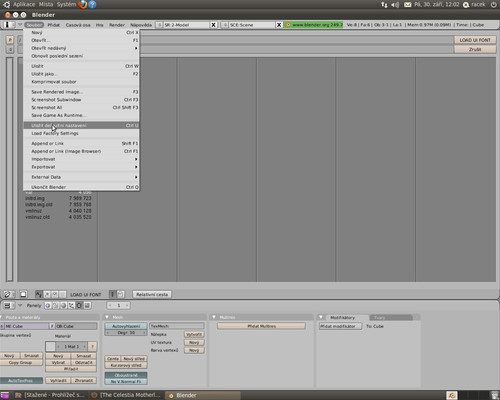Select the Scene context icon in Panely row

(87, 305)
